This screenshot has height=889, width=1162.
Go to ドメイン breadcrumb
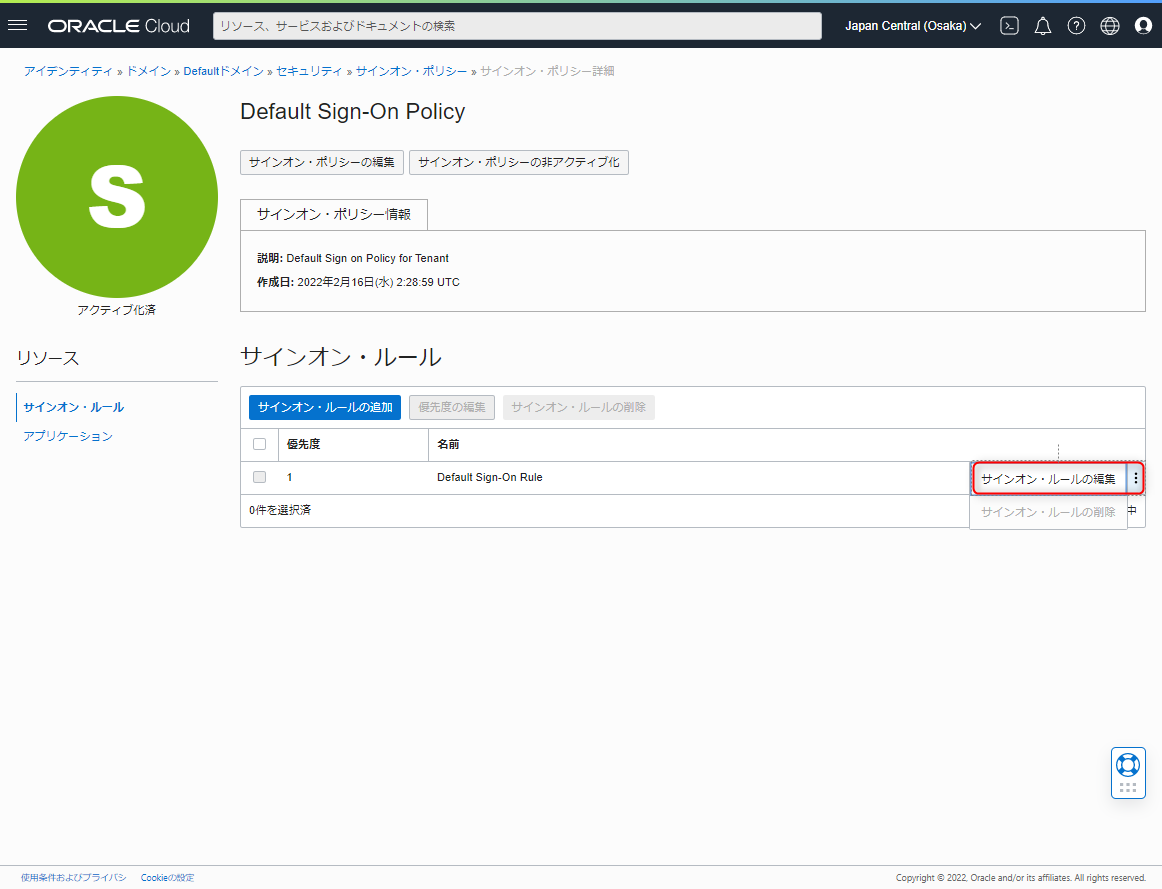point(148,71)
